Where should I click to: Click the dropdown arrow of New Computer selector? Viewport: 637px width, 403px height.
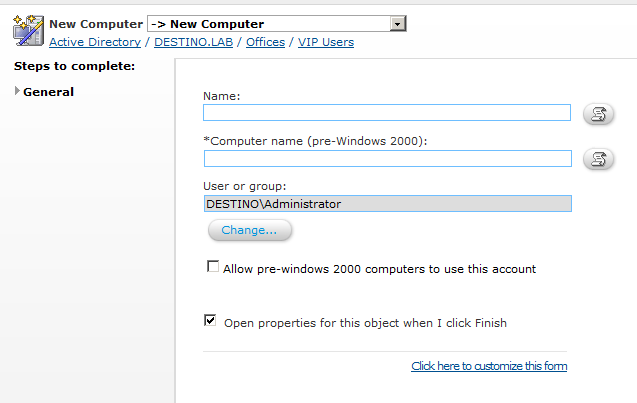(398, 24)
